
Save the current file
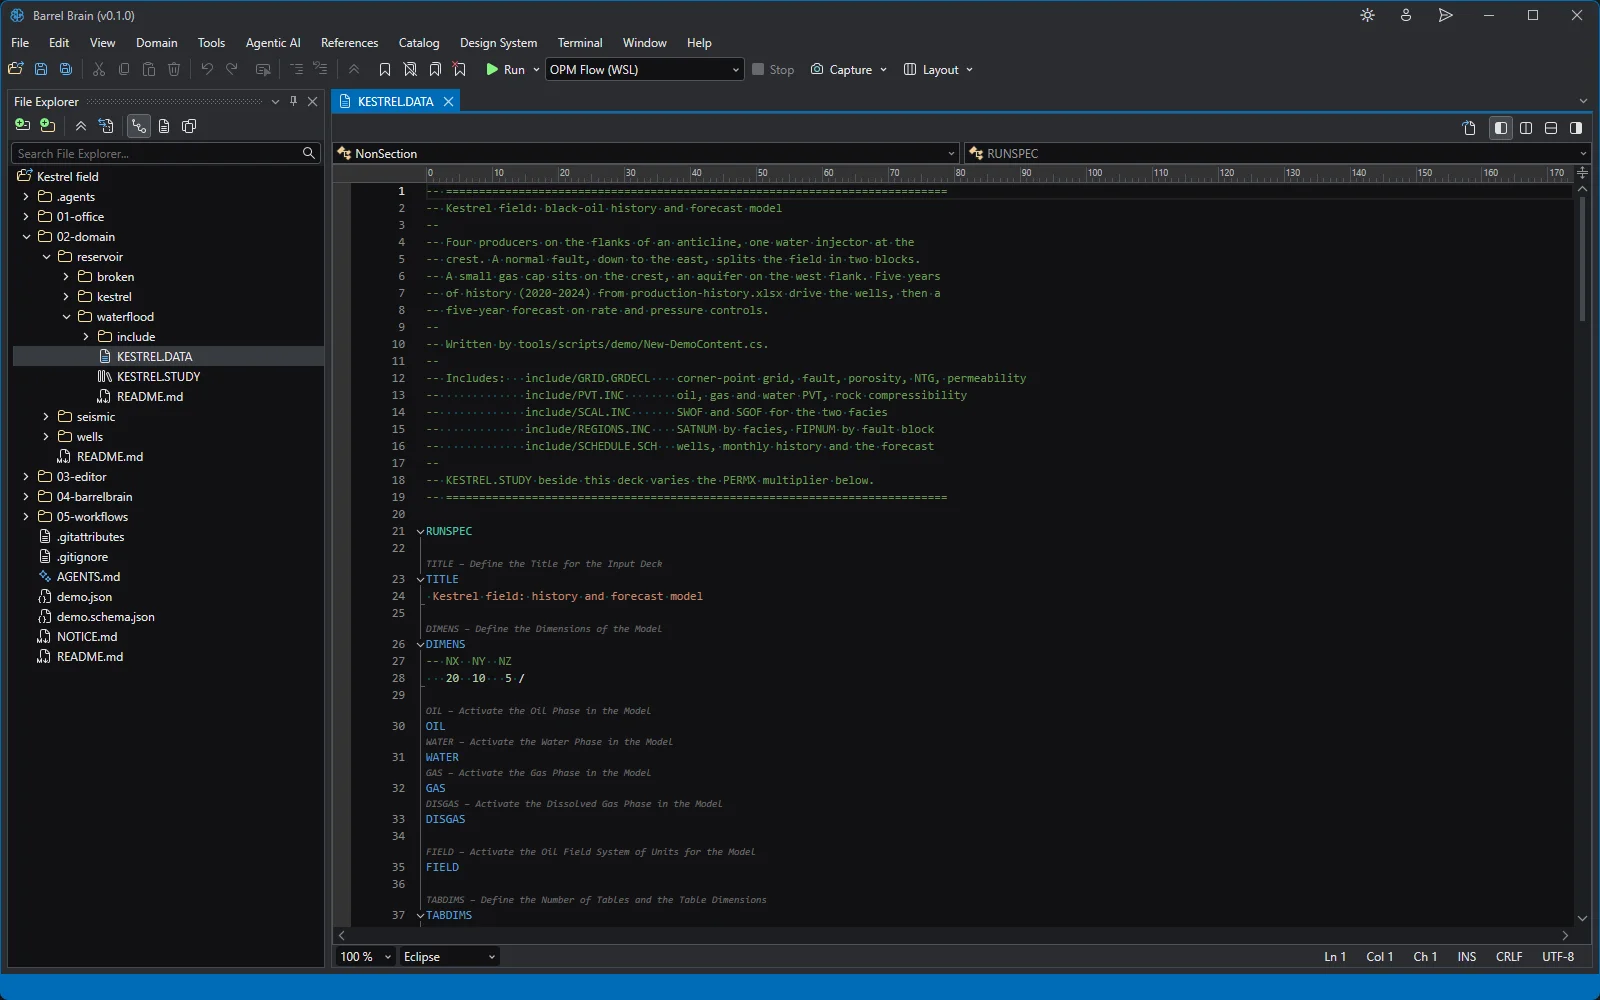41,69
